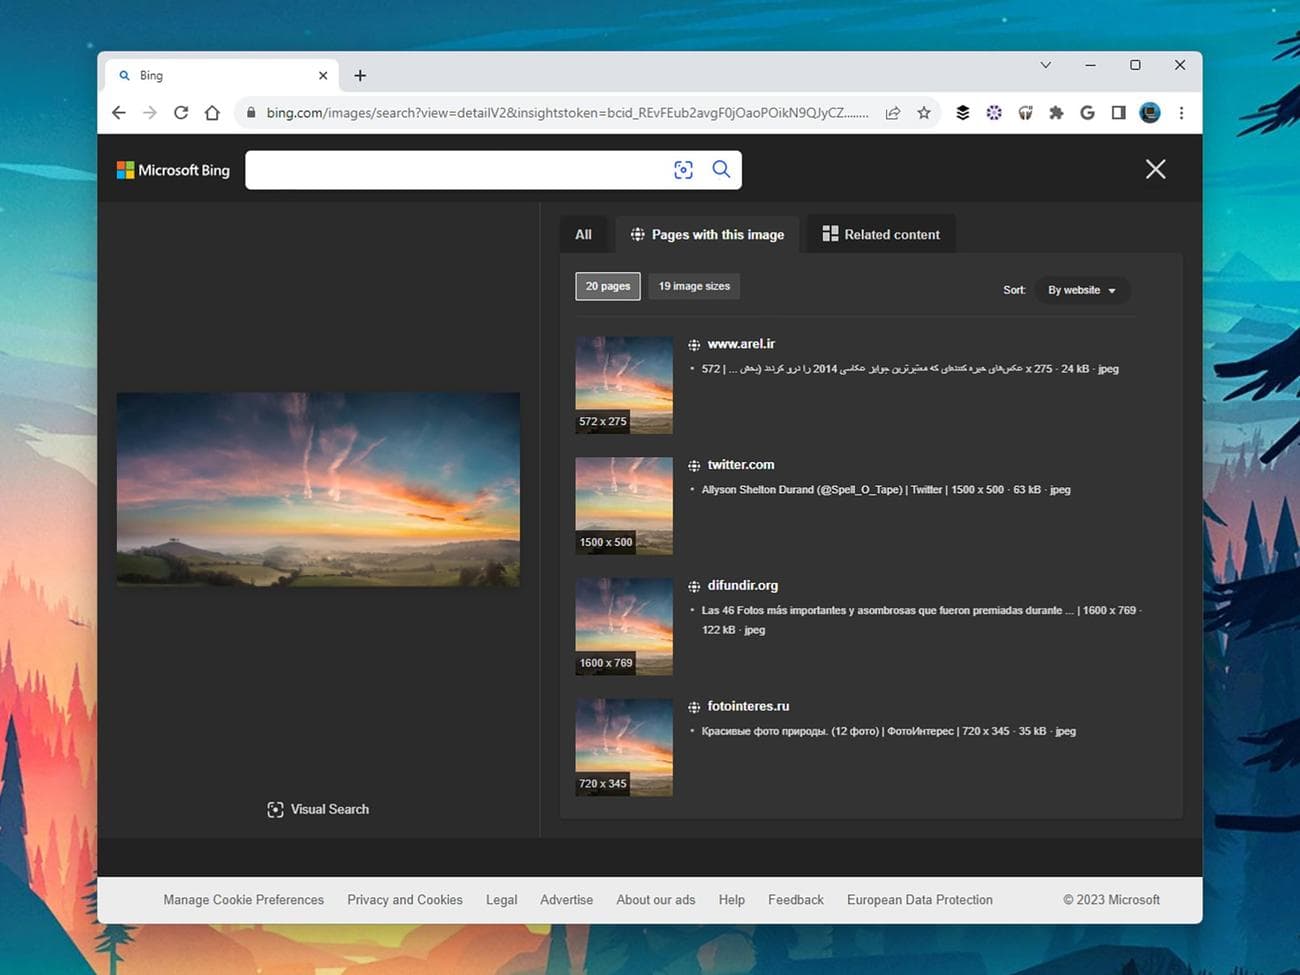Click the globe icon next to twitter.com
The height and width of the screenshot is (975, 1300).
click(693, 464)
